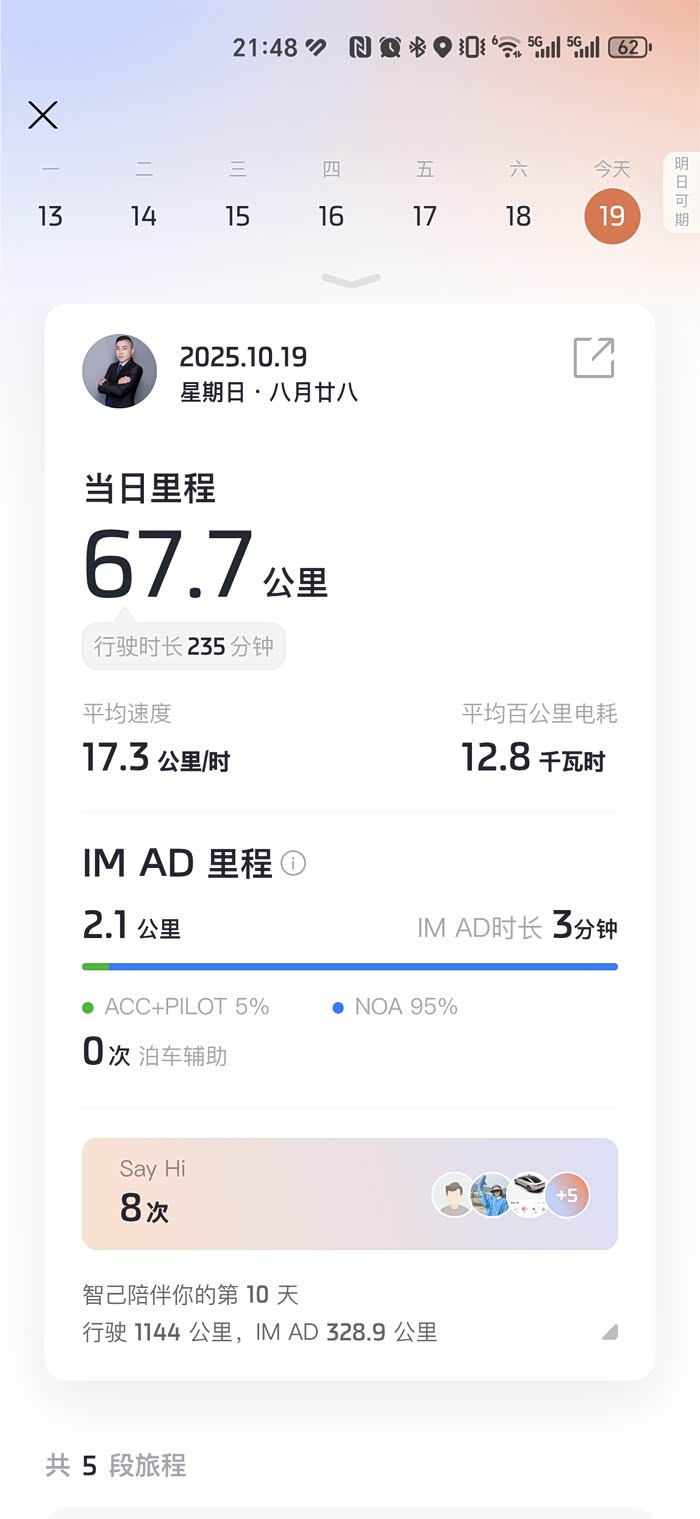Tap the Wi-Fi 6 status icon
This screenshot has width=700, height=1519.
(x=507, y=46)
